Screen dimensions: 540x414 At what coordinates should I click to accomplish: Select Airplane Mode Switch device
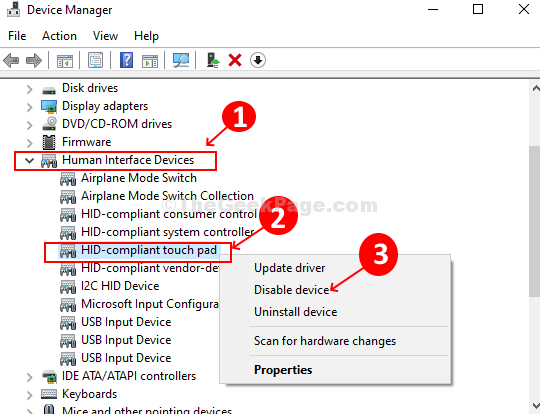coord(139,178)
